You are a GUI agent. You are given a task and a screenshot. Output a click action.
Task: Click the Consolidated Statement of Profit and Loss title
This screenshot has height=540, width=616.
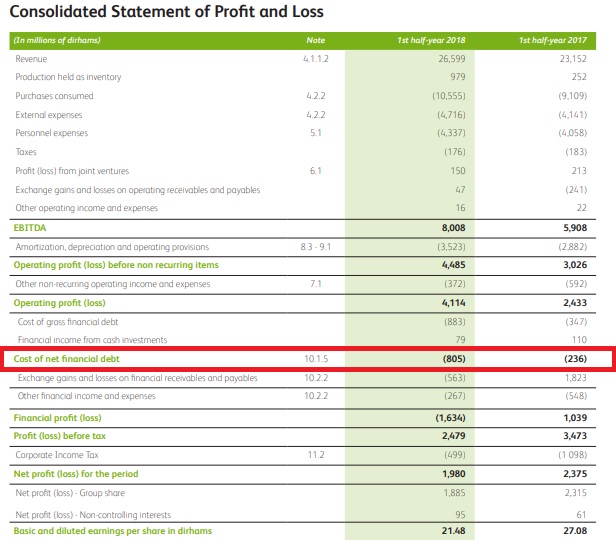(166, 12)
